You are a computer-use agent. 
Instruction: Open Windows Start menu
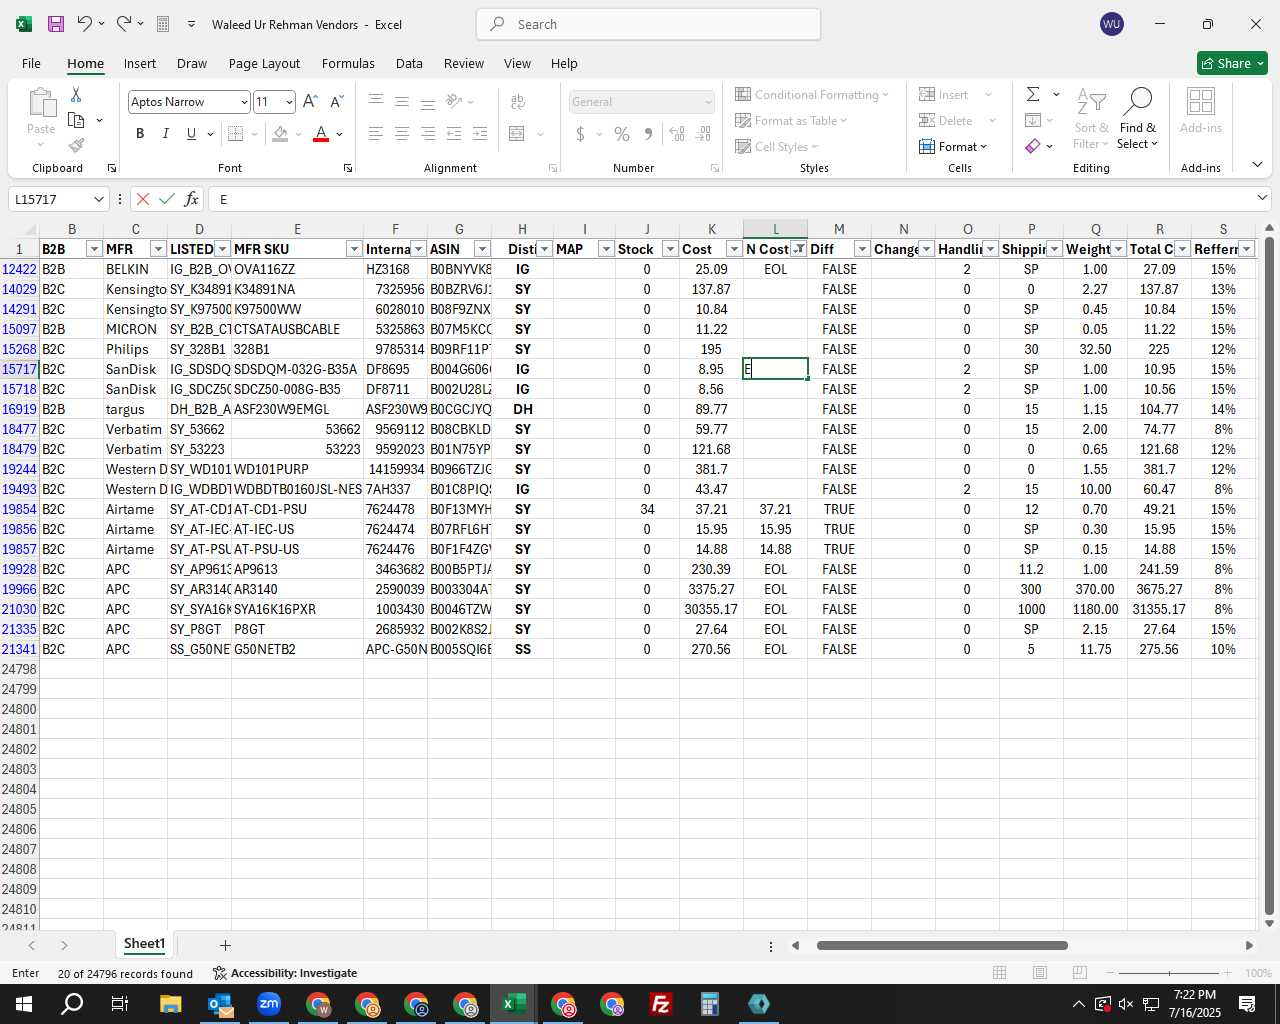[24, 1004]
